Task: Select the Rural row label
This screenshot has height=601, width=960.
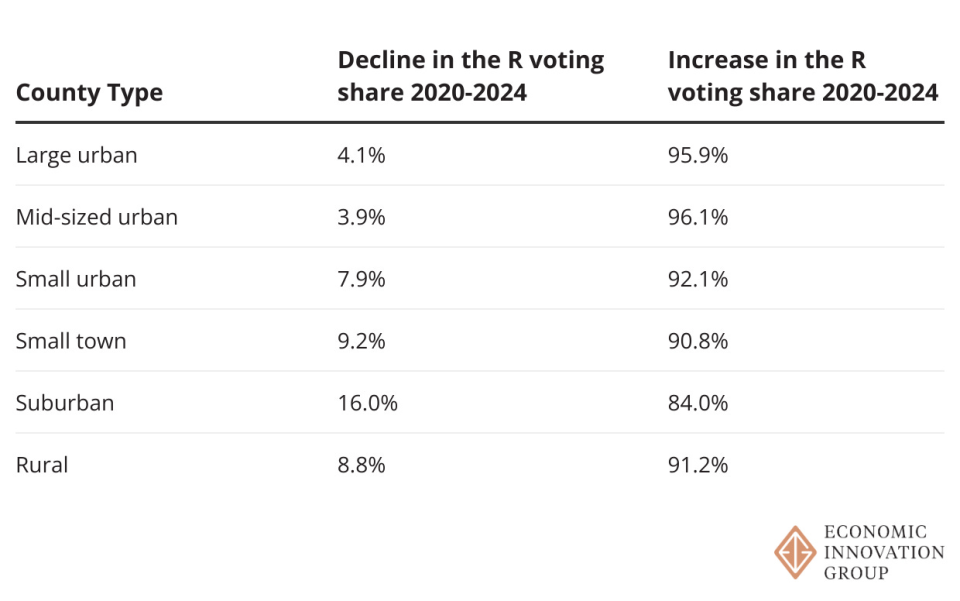Action: [x=42, y=465]
